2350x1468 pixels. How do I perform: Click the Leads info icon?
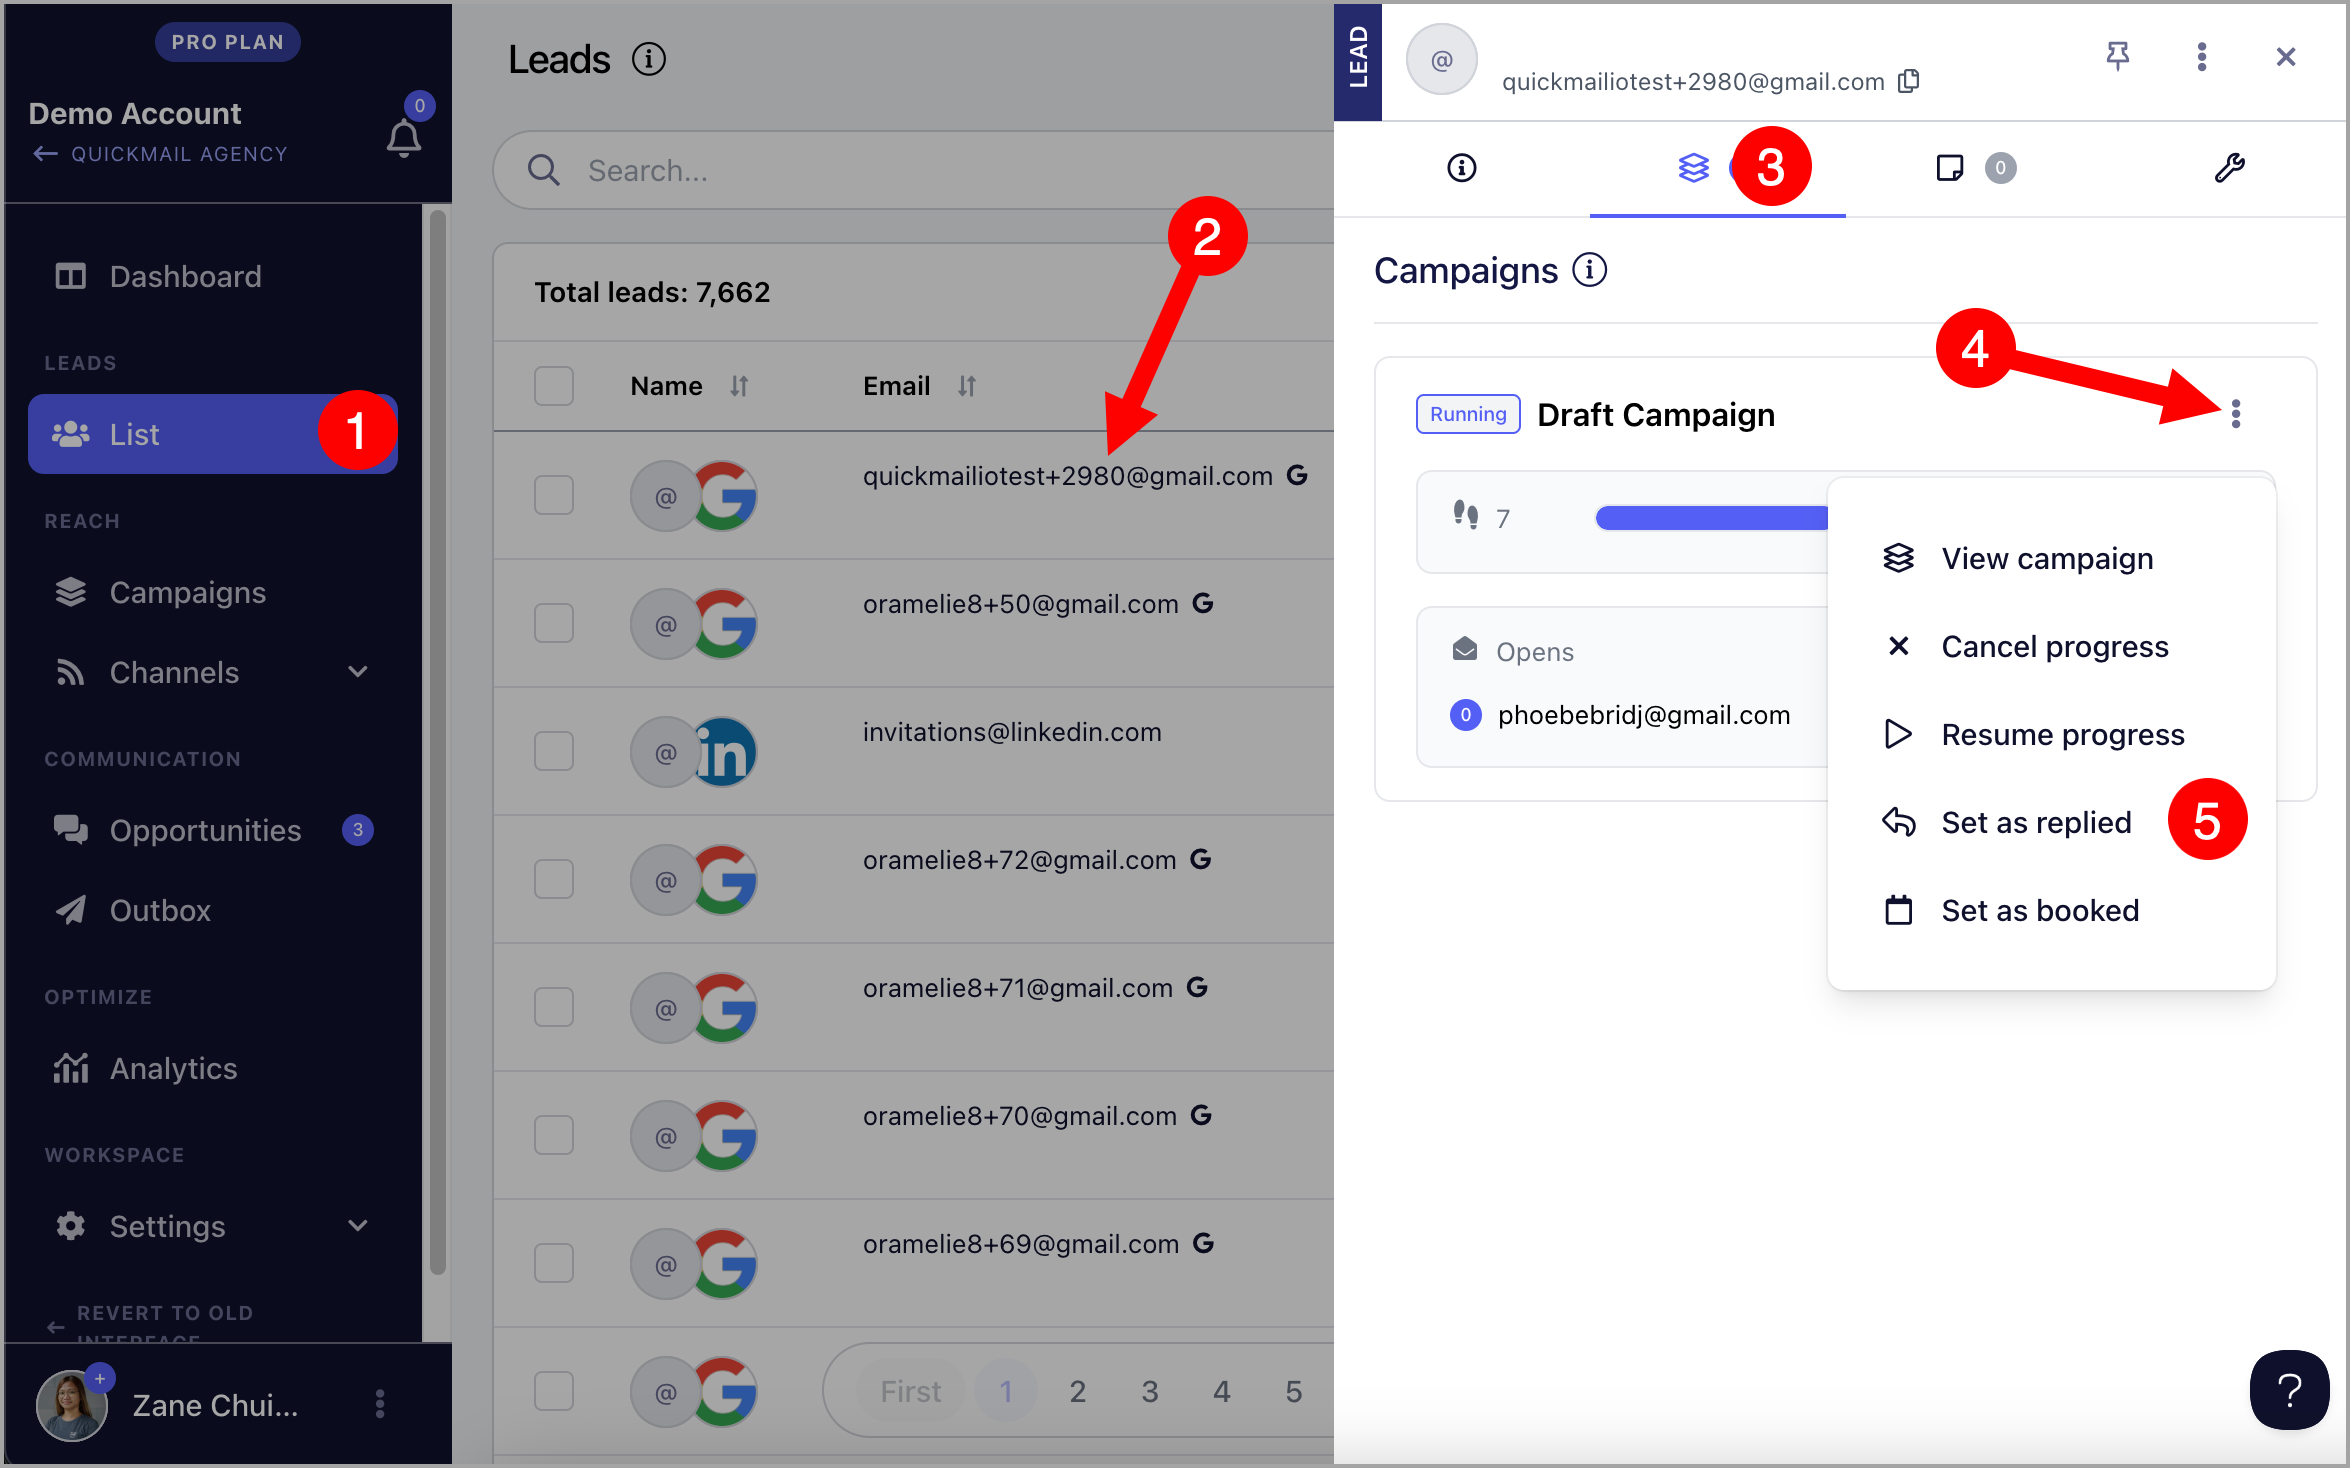tap(649, 60)
